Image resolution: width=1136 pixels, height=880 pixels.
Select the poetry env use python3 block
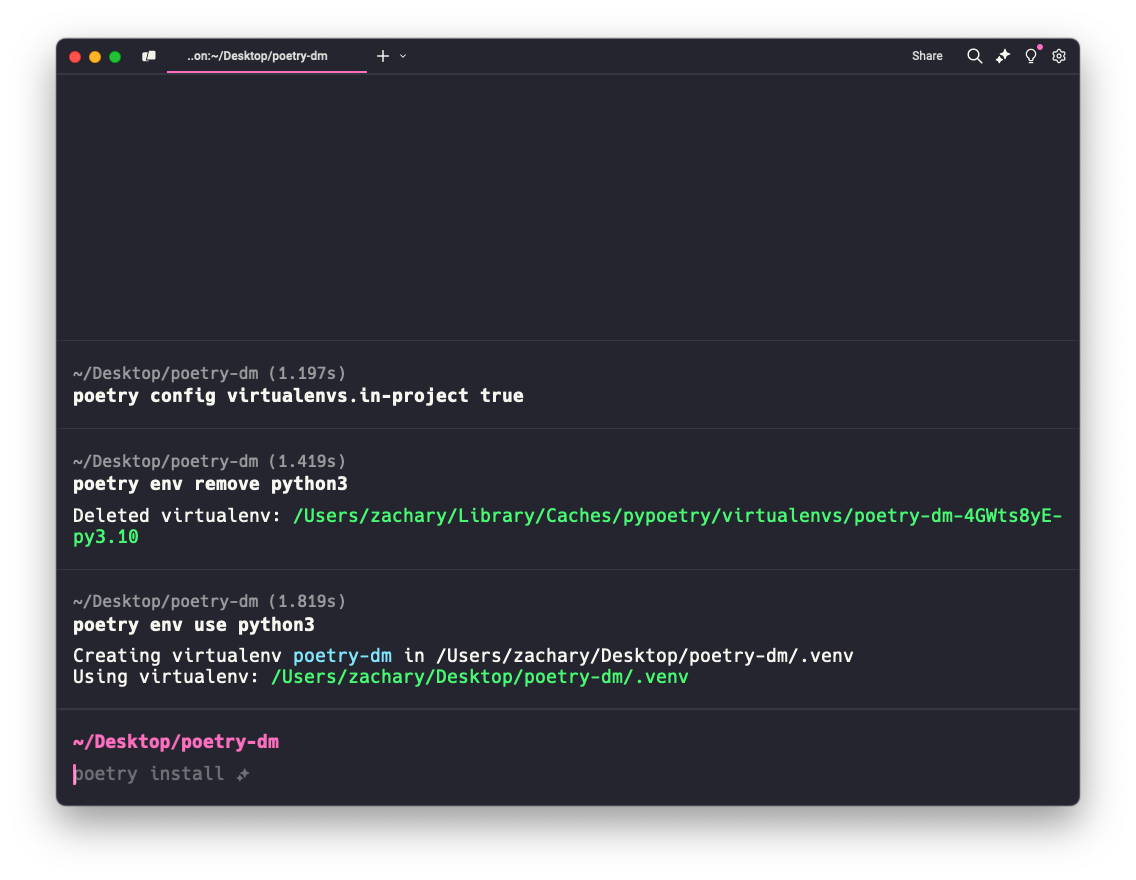coord(194,625)
